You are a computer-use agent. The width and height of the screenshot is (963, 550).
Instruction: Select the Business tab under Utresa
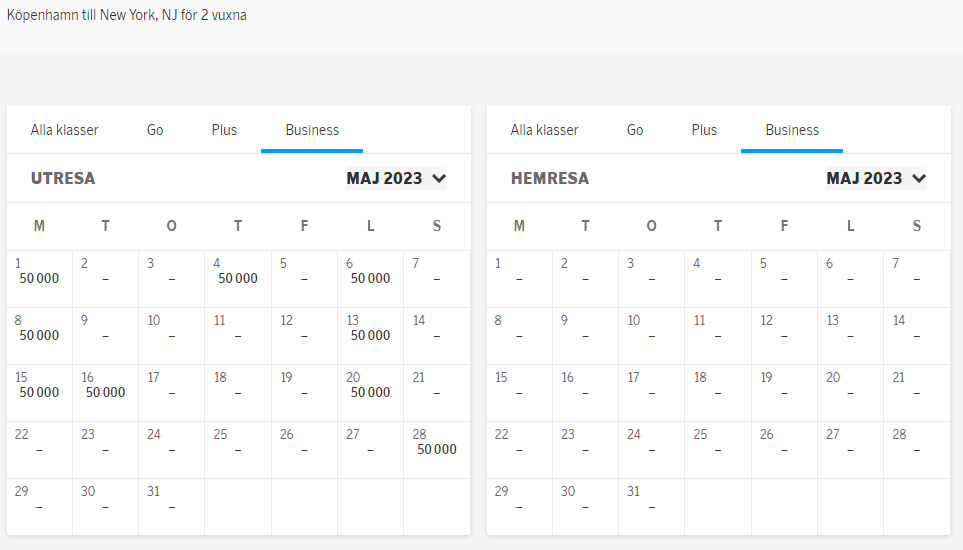[x=312, y=130]
